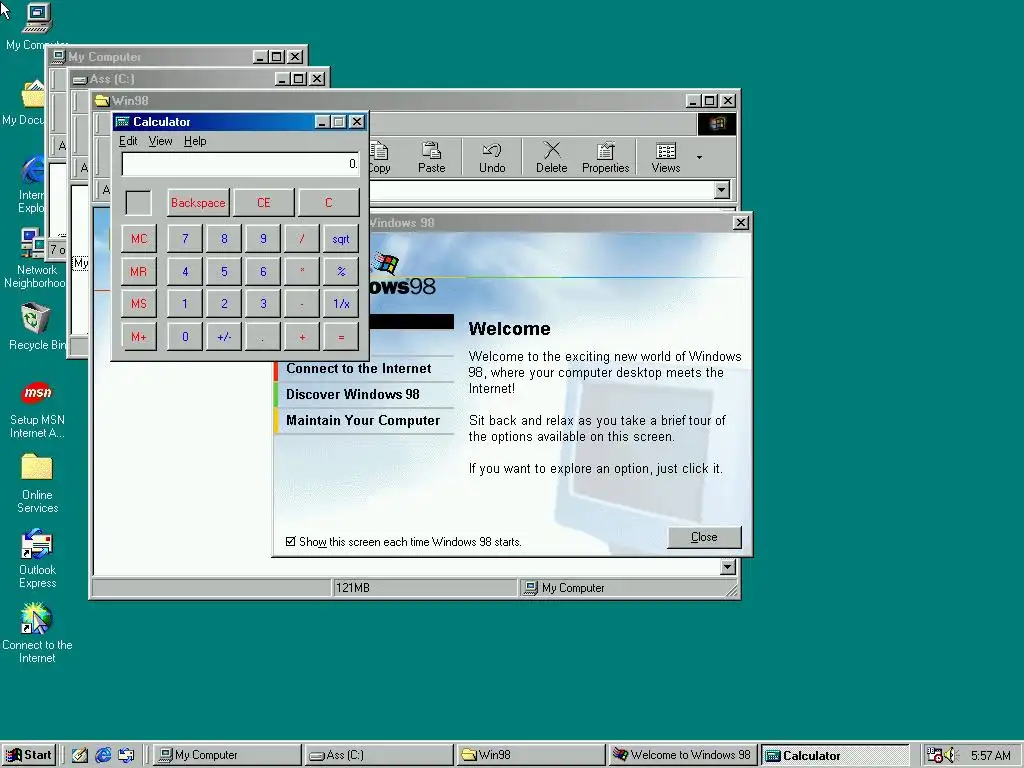Click the Views toolbar icon in Win98 window
The width and height of the screenshot is (1024, 768).
pyautogui.click(x=665, y=157)
